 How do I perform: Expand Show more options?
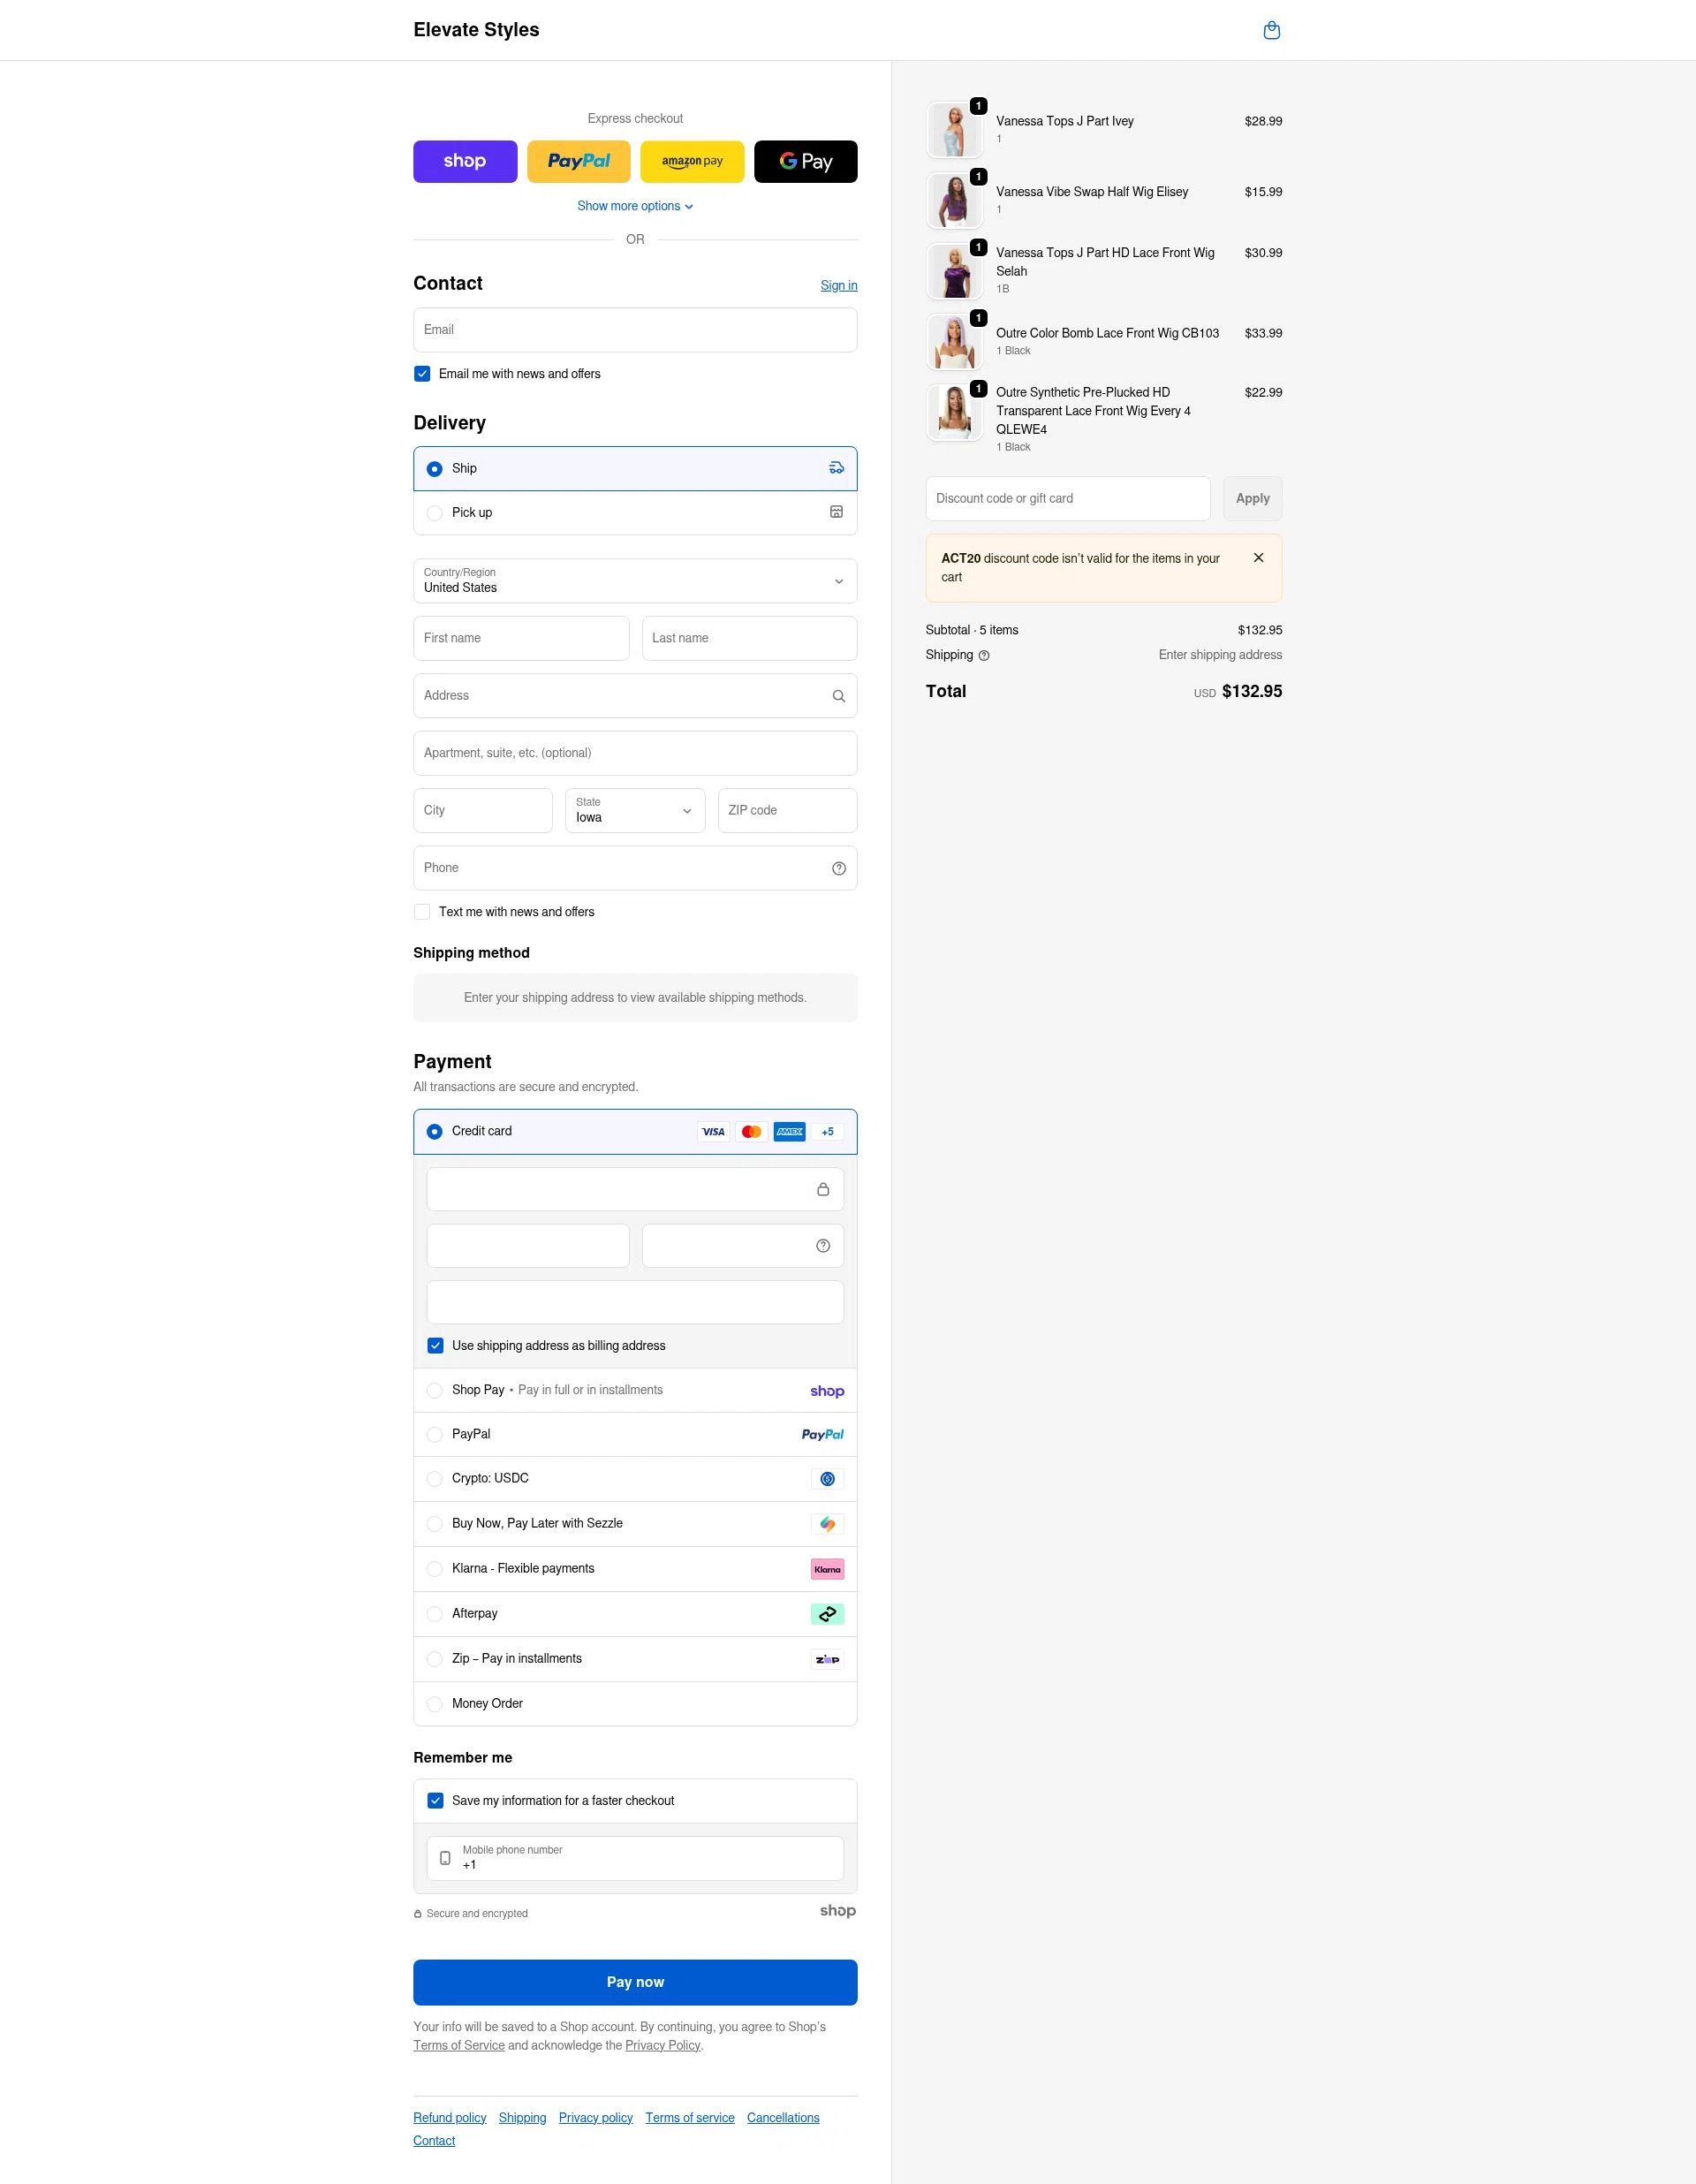(x=635, y=206)
